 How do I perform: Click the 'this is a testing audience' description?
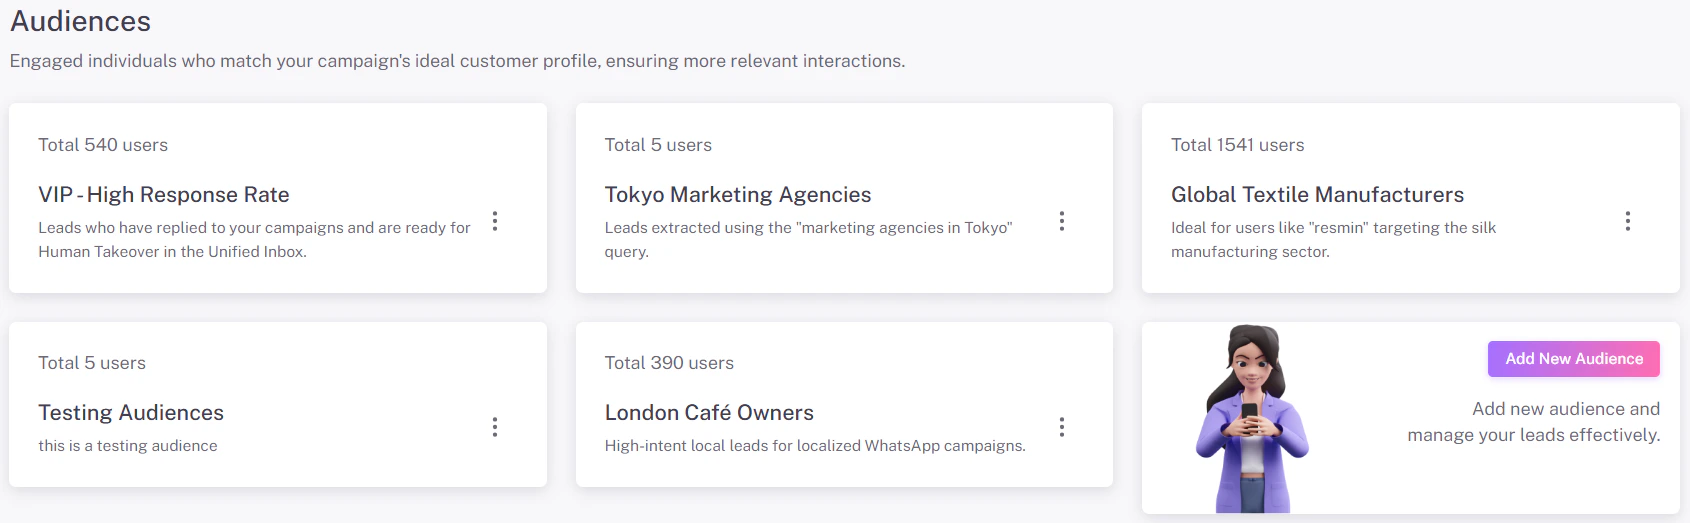[128, 446]
